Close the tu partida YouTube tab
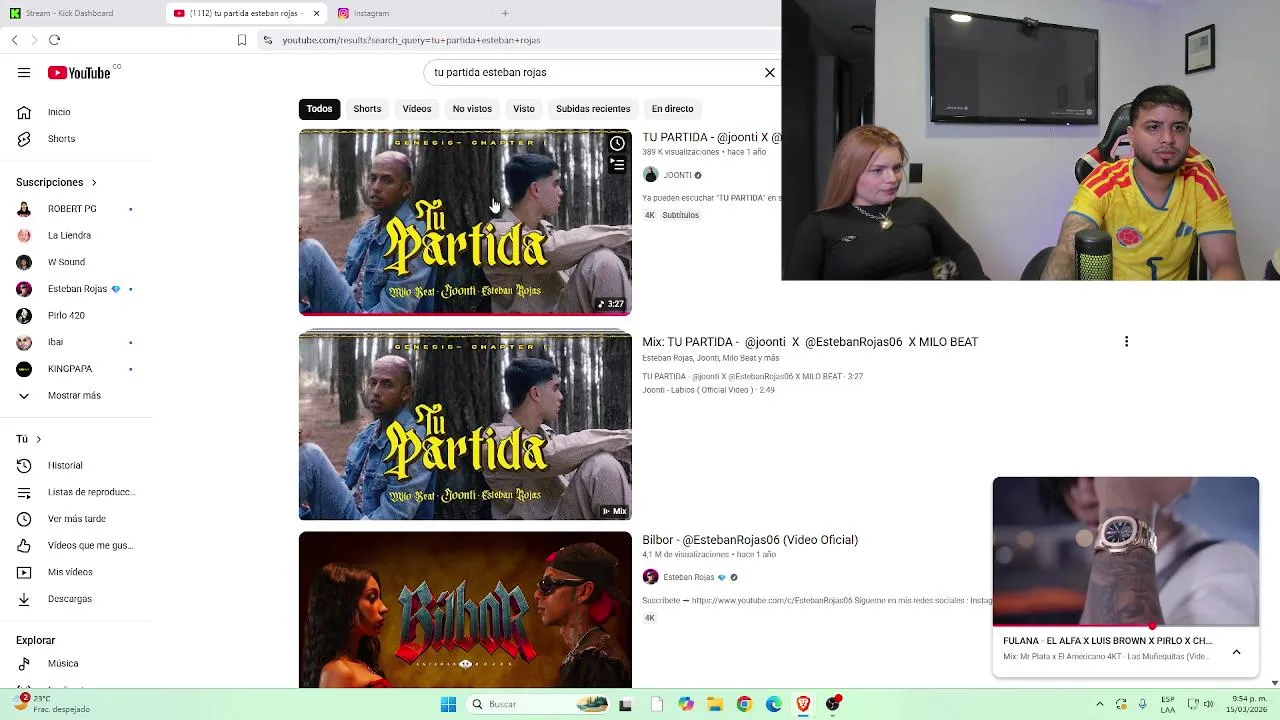Screen dimensions: 1280x720 (316, 13)
